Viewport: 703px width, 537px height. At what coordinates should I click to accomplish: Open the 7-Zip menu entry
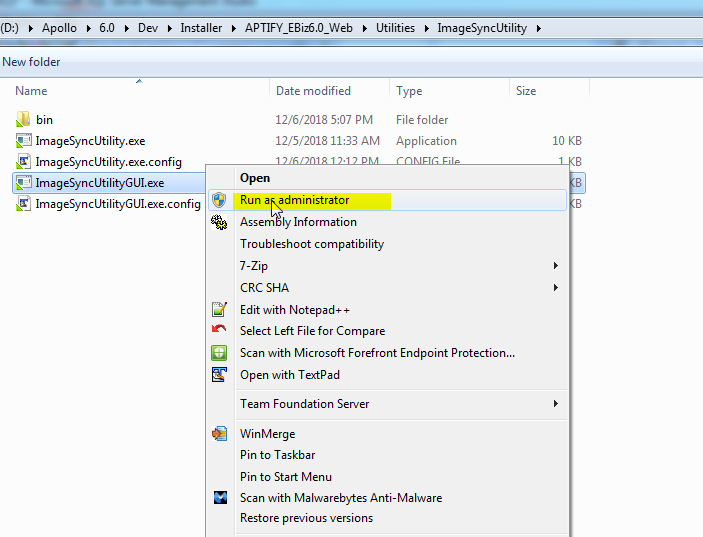click(254, 266)
